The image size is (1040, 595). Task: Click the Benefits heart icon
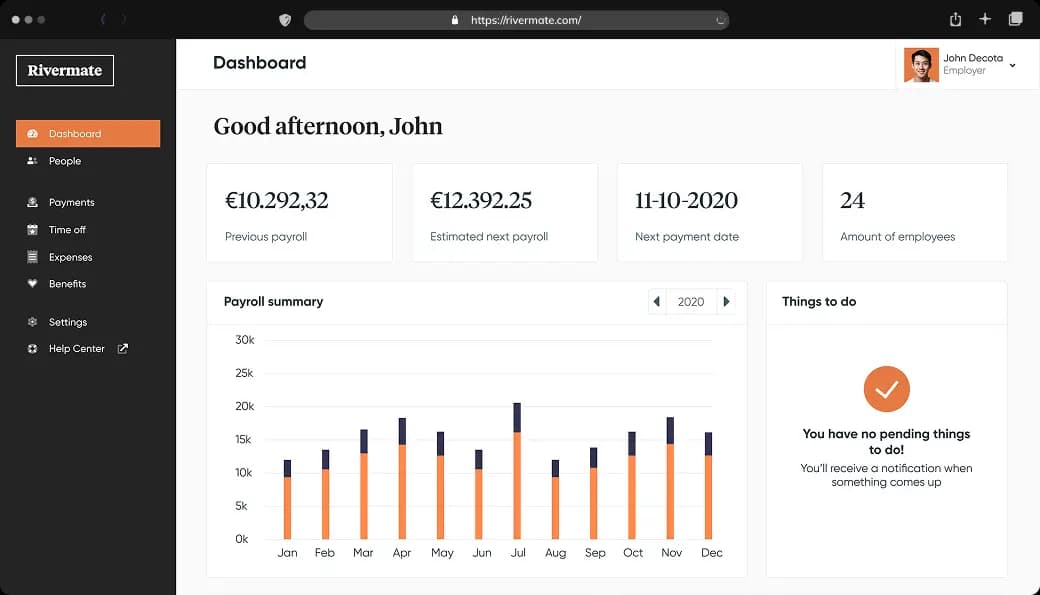33,284
